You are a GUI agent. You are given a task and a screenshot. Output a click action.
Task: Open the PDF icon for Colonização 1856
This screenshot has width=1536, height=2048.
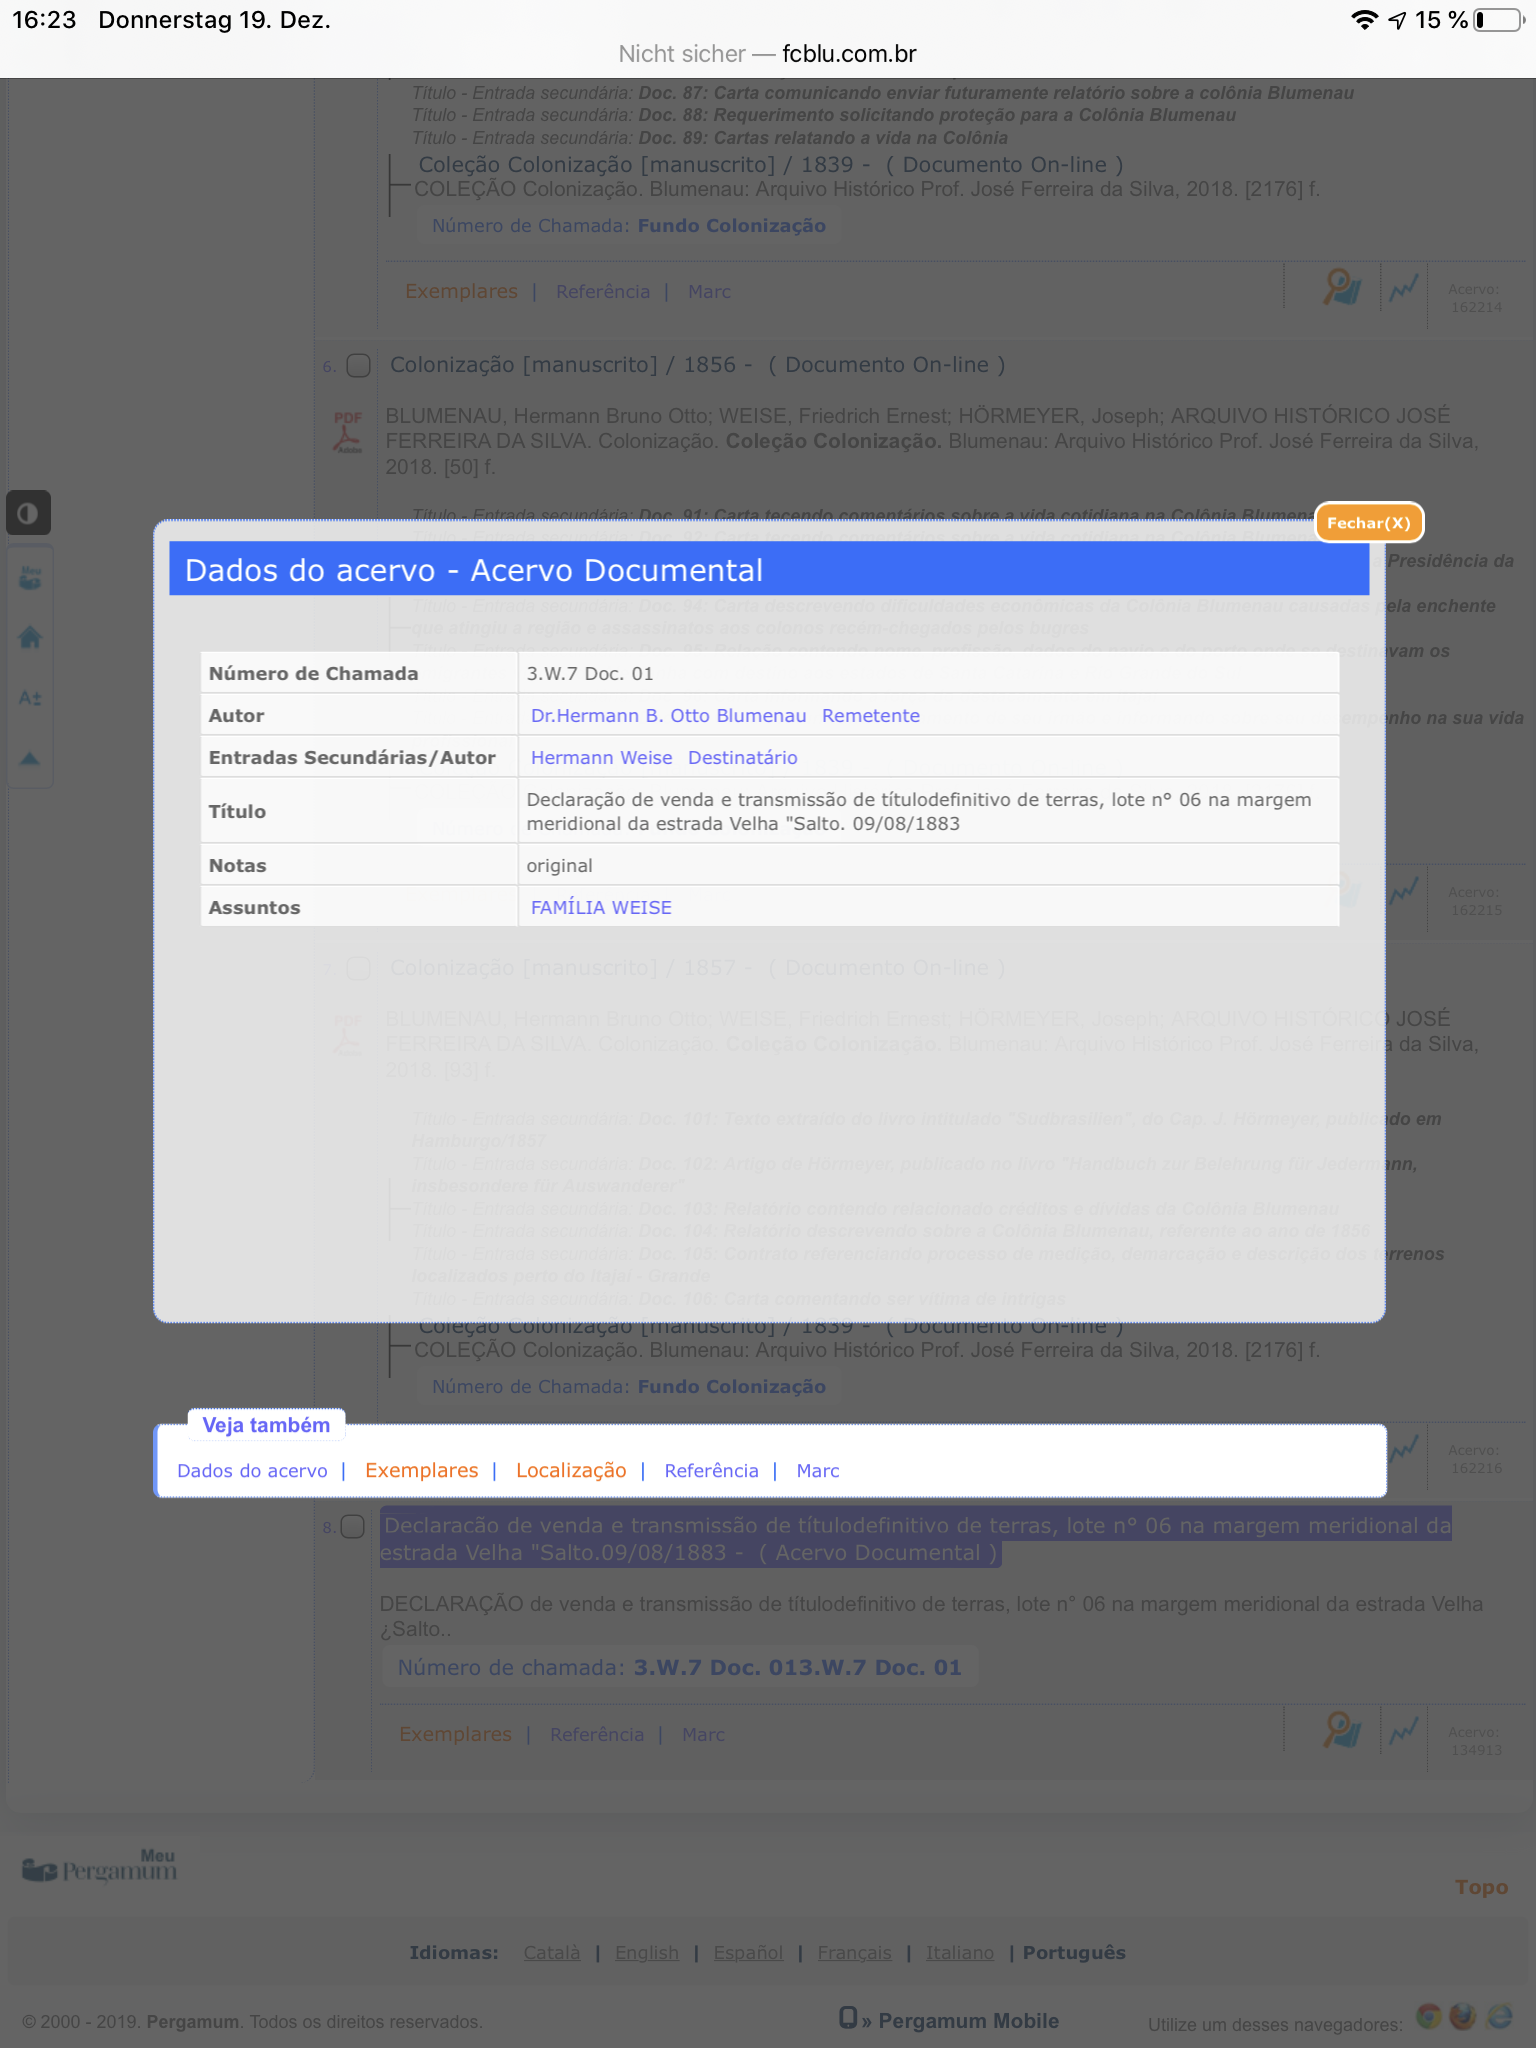click(347, 432)
